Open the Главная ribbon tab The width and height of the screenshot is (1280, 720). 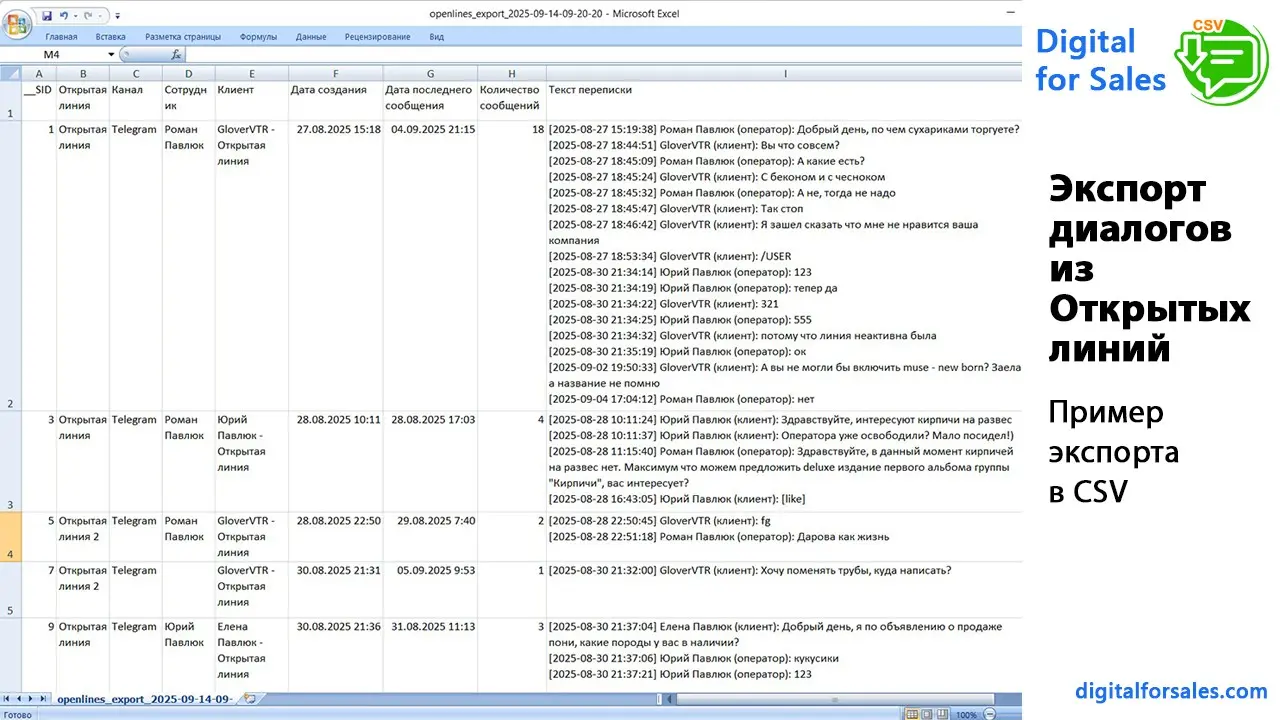(x=61, y=37)
